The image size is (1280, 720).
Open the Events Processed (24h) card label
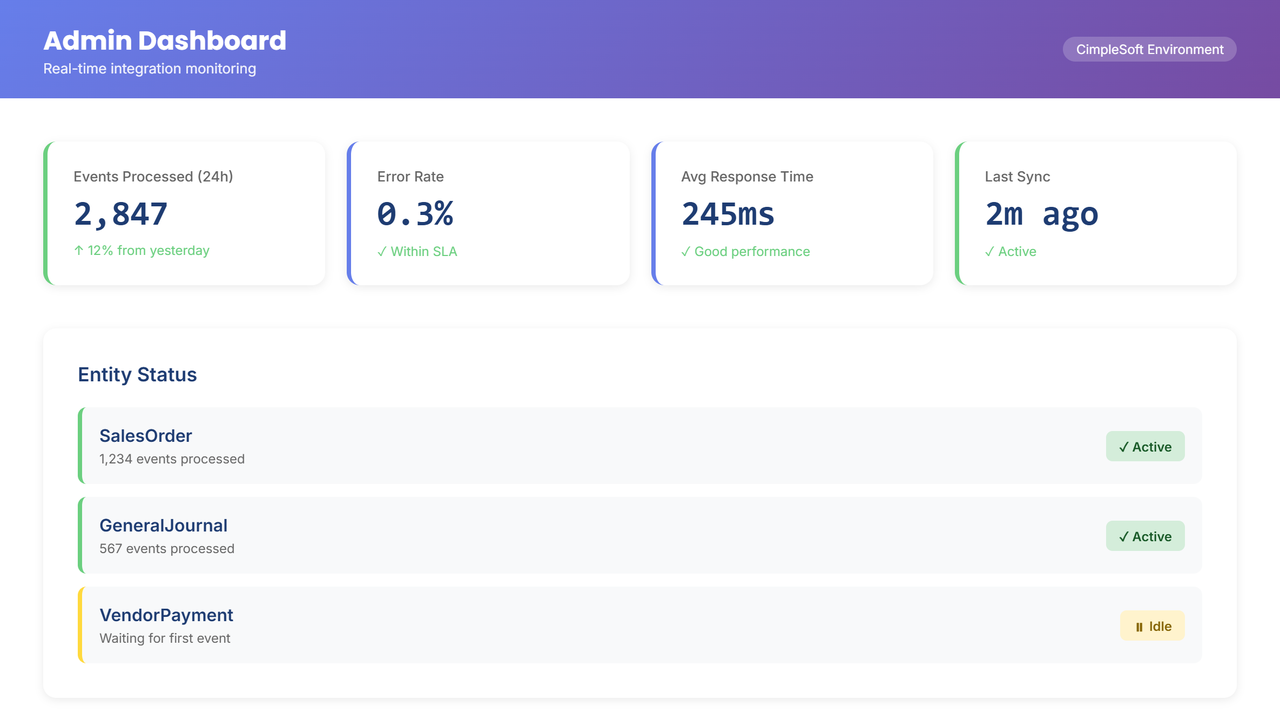pyautogui.click(x=153, y=177)
